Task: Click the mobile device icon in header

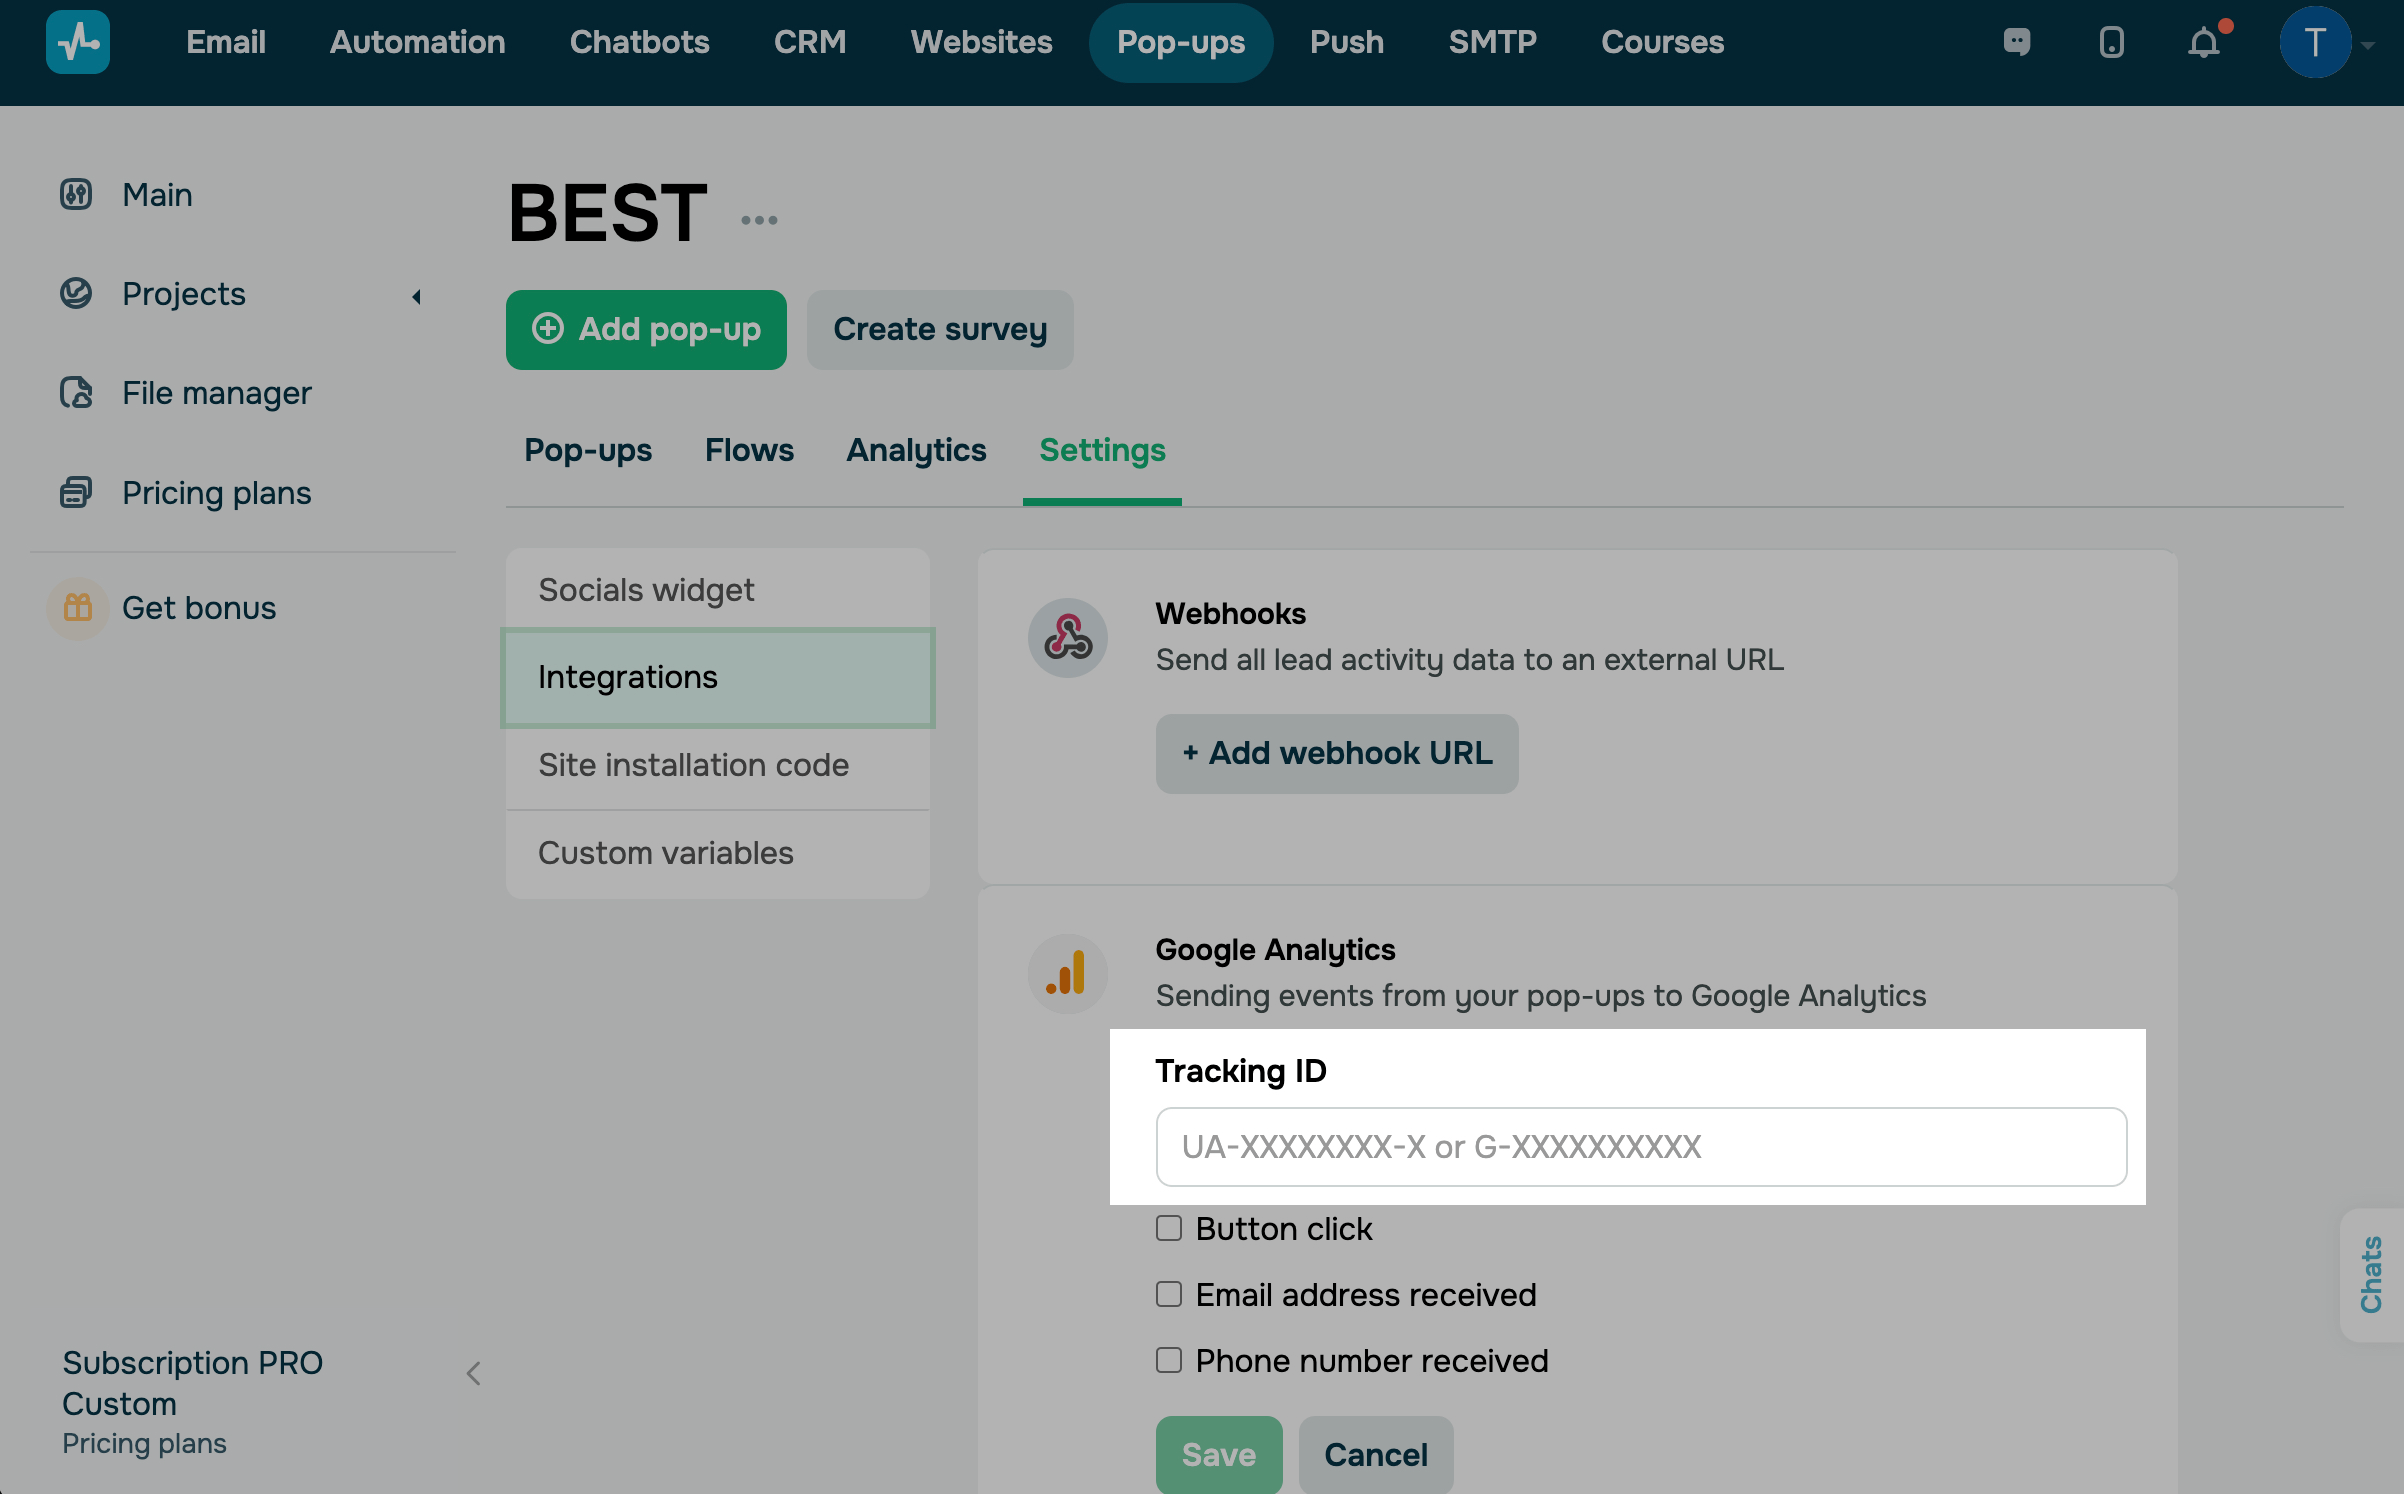Action: click(2111, 42)
